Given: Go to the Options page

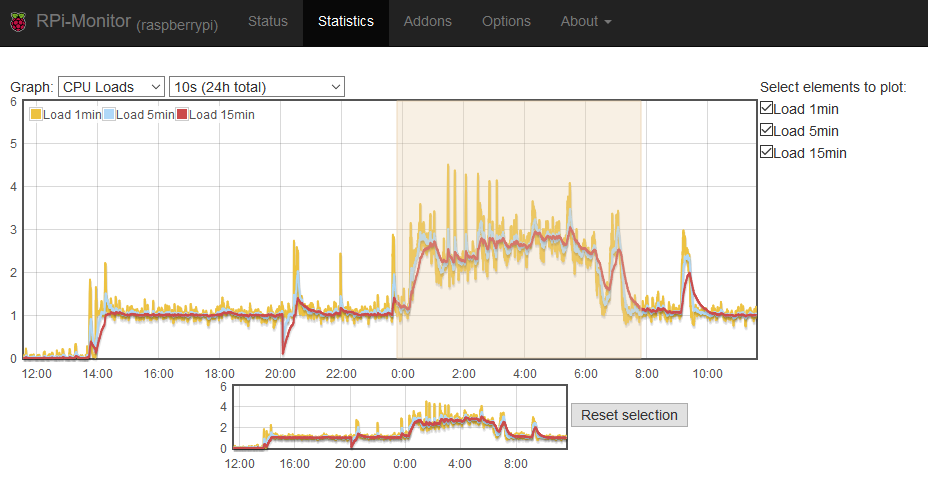Looking at the screenshot, I should 506,21.
